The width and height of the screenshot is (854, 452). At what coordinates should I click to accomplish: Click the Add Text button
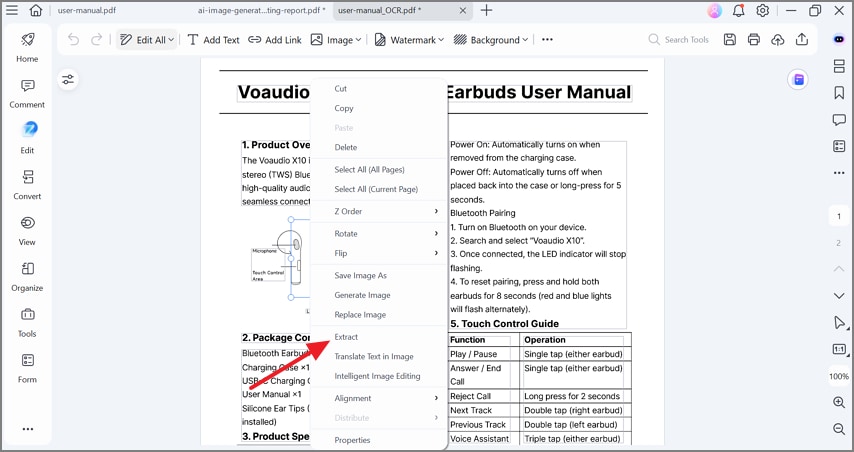click(x=214, y=40)
